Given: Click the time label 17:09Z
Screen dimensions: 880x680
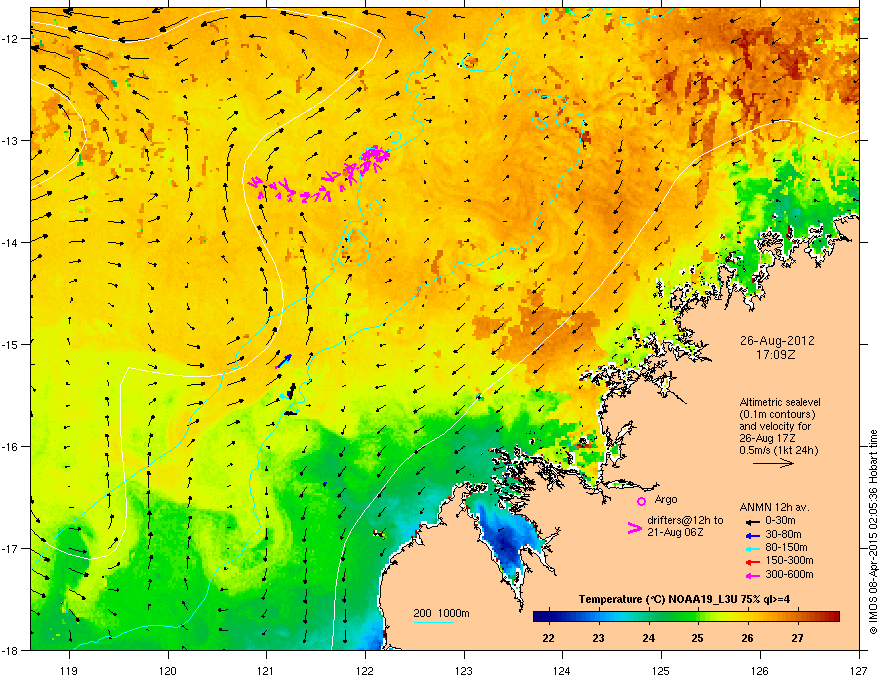Looking at the screenshot, I should coord(776,355).
